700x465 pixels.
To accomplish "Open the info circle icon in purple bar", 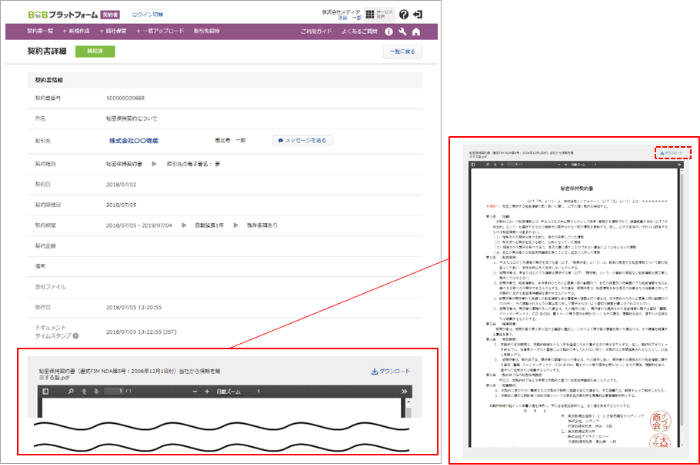I will click(388, 32).
